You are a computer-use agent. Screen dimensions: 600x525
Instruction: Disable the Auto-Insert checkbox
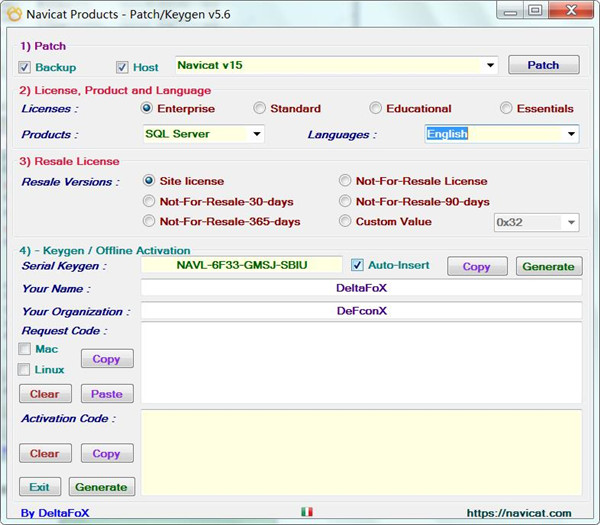(358, 265)
